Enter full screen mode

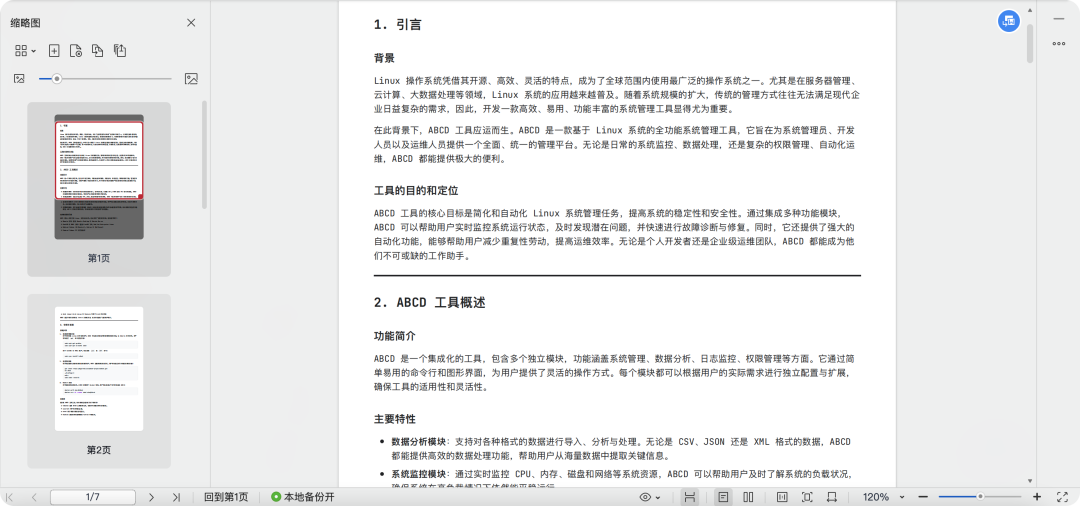point(1061,497)
